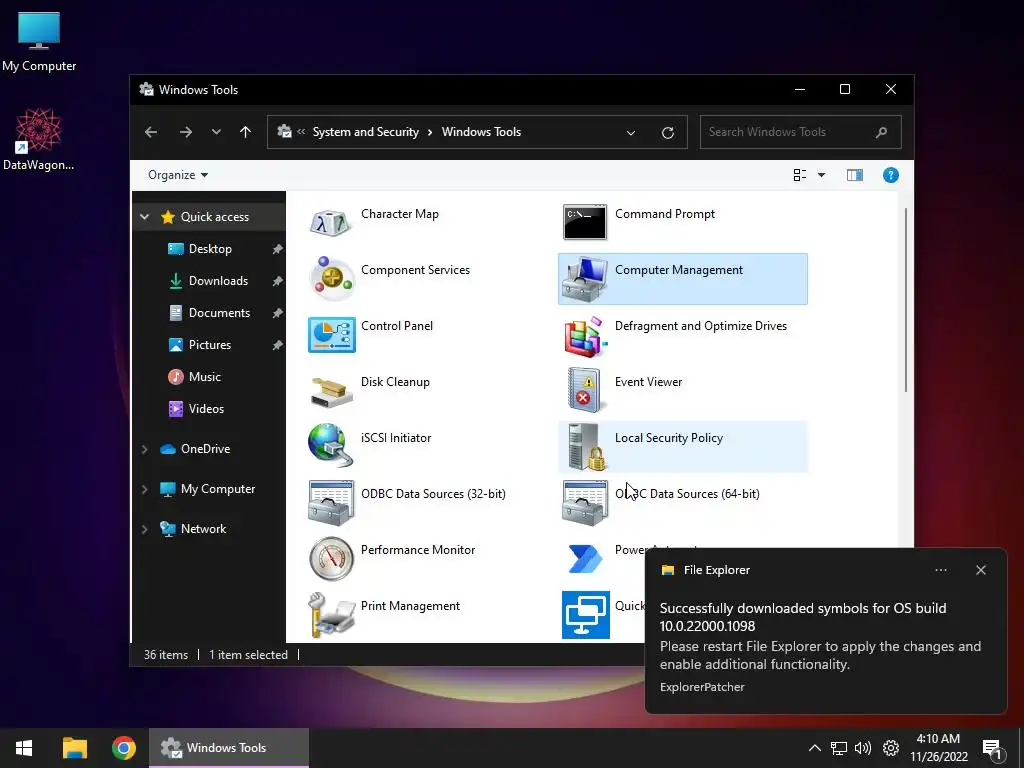Expand the OneDrive tree node
Screen dimensions: 1024x768
point(144,449)
